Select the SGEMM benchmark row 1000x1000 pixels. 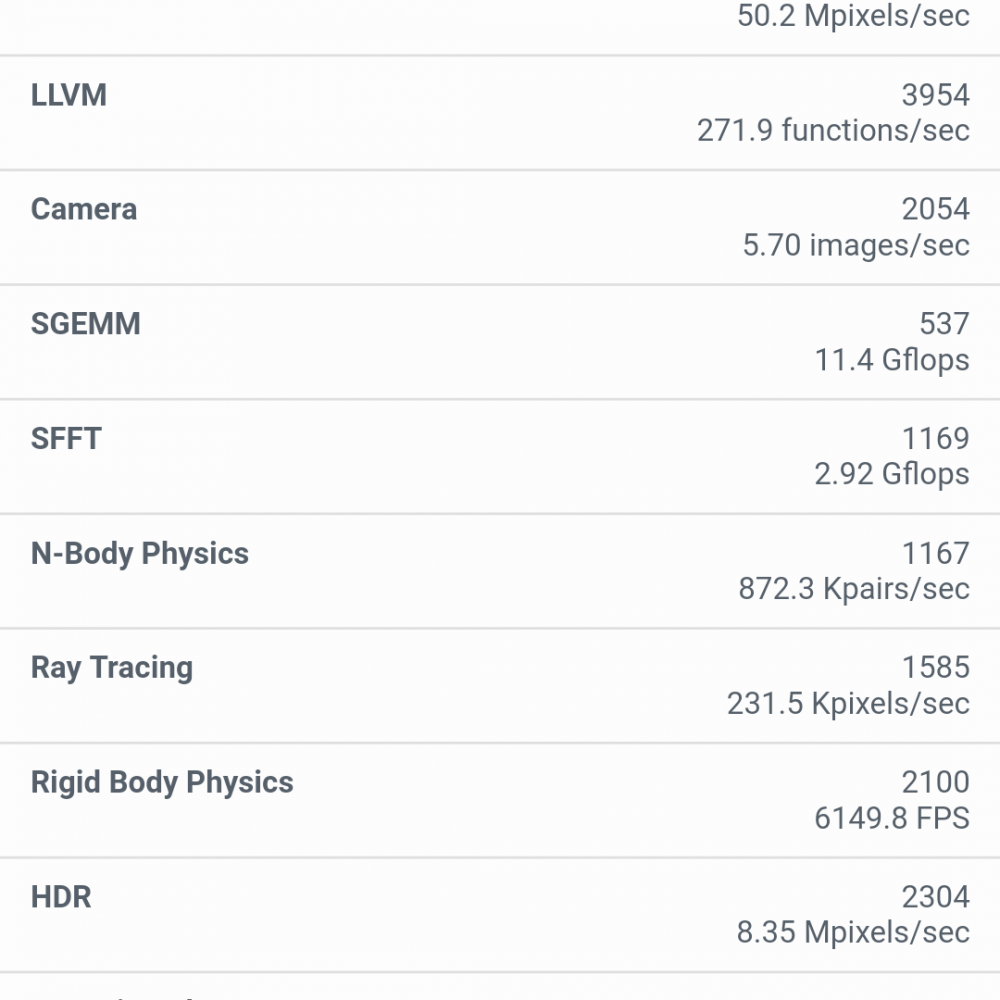click(x=500, y=342)
